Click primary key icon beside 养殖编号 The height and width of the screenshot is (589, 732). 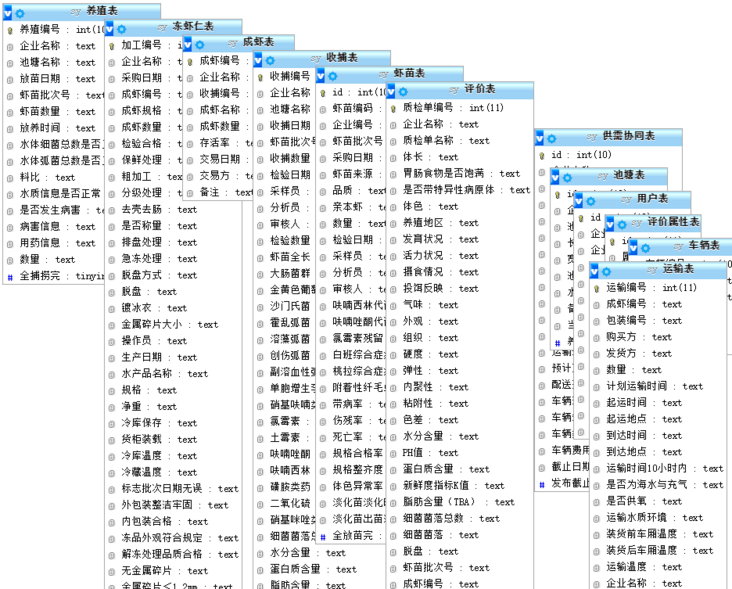10,31
